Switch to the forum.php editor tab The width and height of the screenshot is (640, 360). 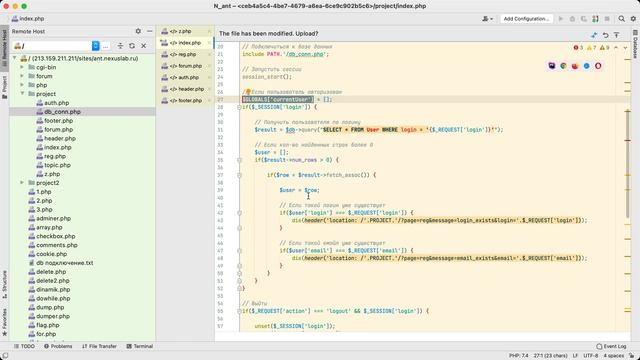185,66
